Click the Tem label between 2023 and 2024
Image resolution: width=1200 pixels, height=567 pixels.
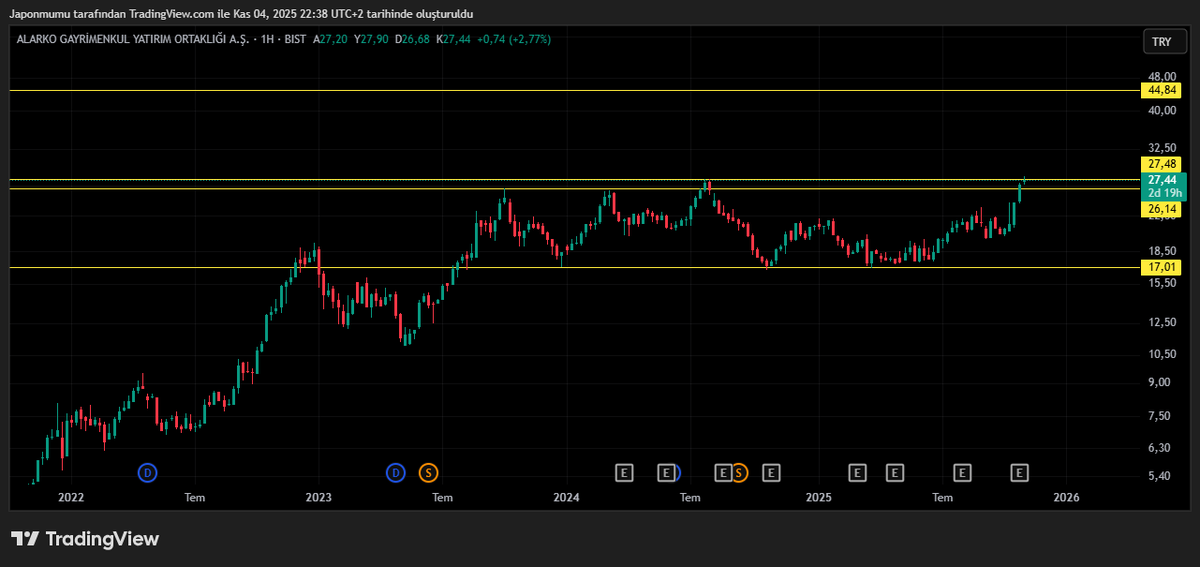(x=442, y=497)
